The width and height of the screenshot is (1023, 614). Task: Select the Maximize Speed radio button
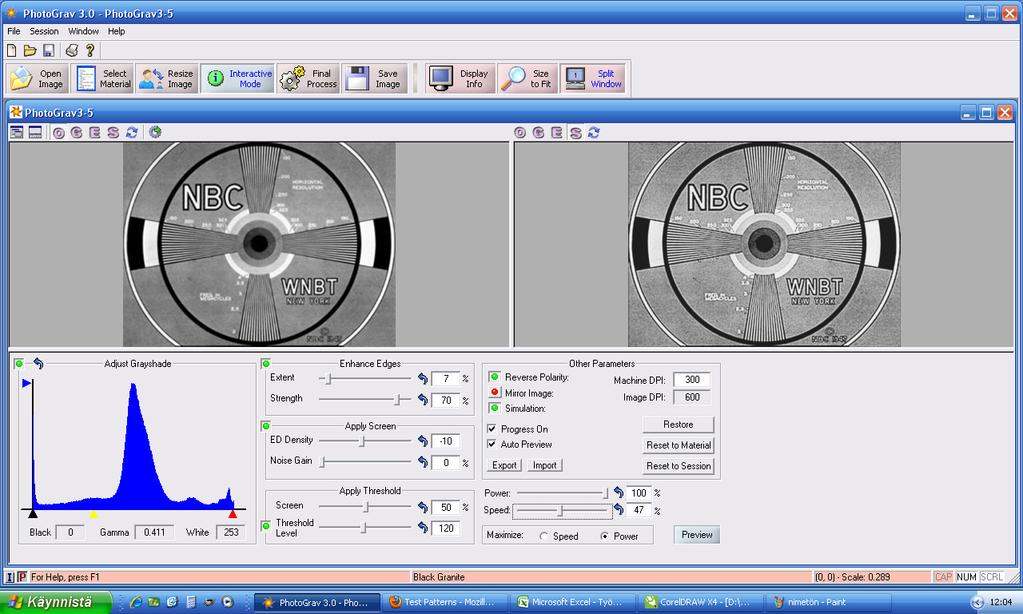pos(543,536)
